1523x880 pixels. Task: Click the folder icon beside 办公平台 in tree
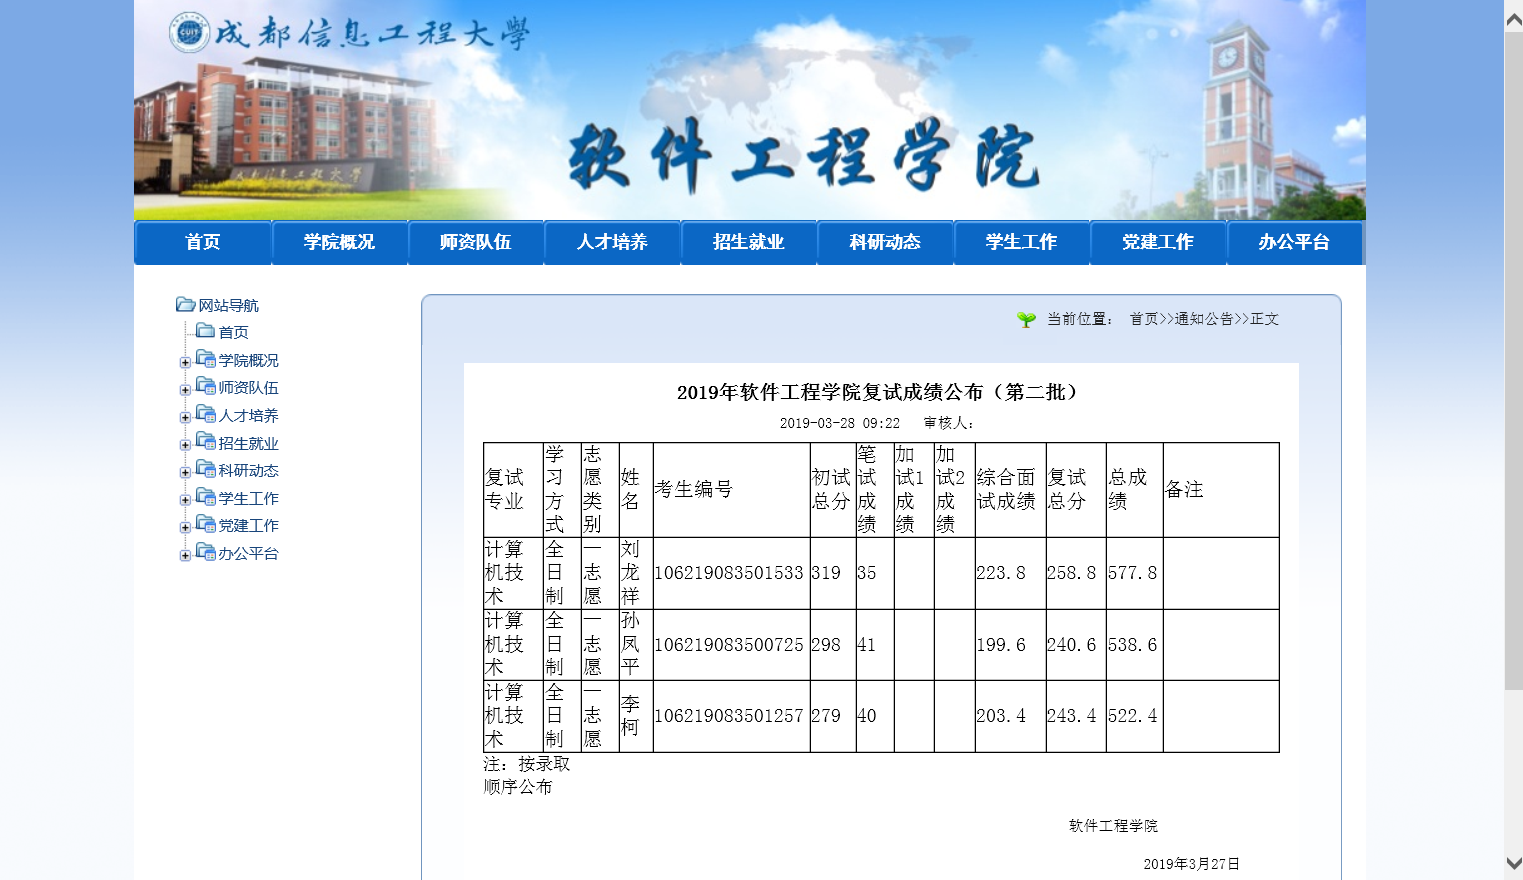click(x=206, y=552)
